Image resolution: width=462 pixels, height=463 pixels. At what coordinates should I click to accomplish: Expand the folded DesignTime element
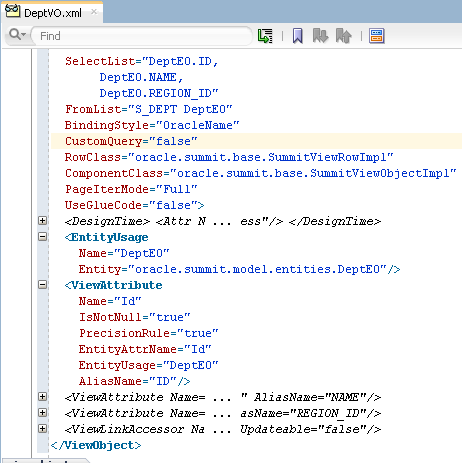42,221
